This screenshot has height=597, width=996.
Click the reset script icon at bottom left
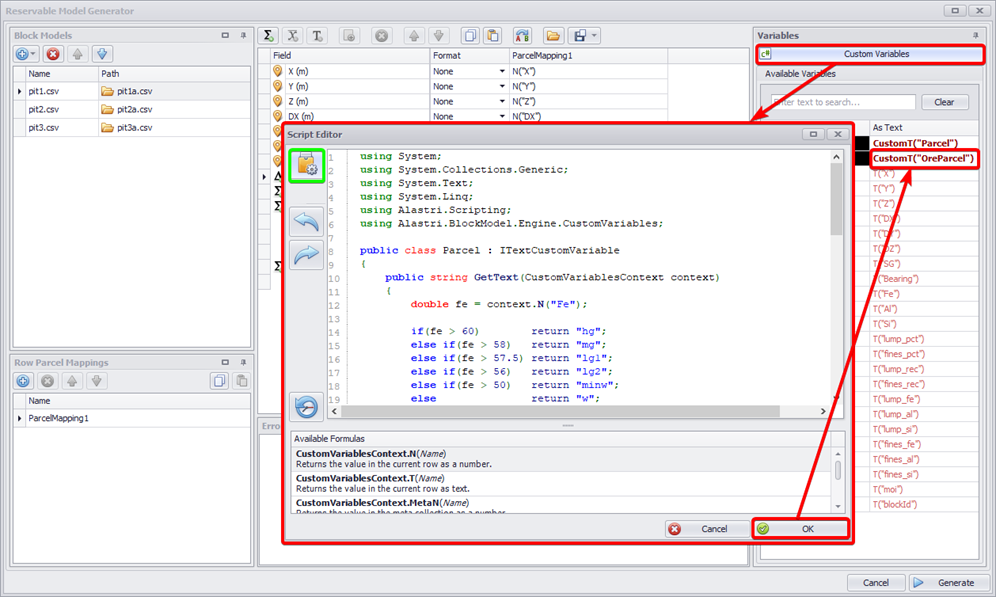click(306, 406)
